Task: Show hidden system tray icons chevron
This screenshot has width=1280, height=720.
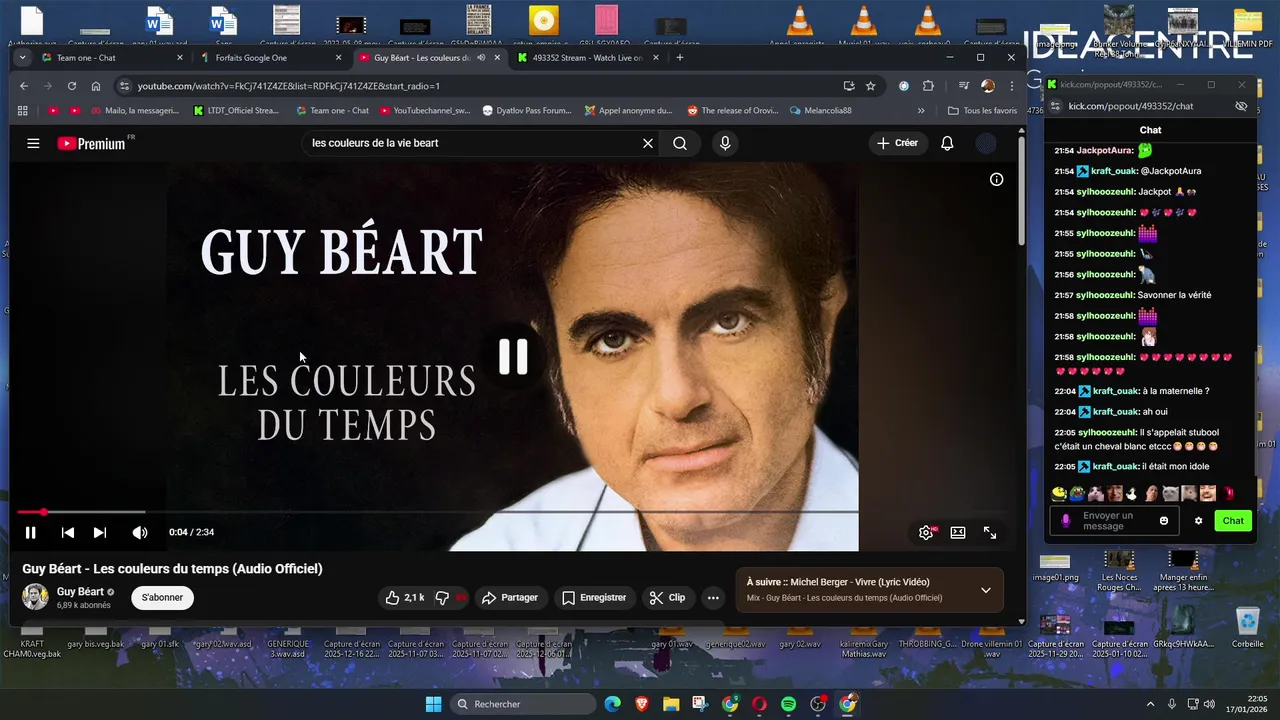Action: [x=1150, y=704]
